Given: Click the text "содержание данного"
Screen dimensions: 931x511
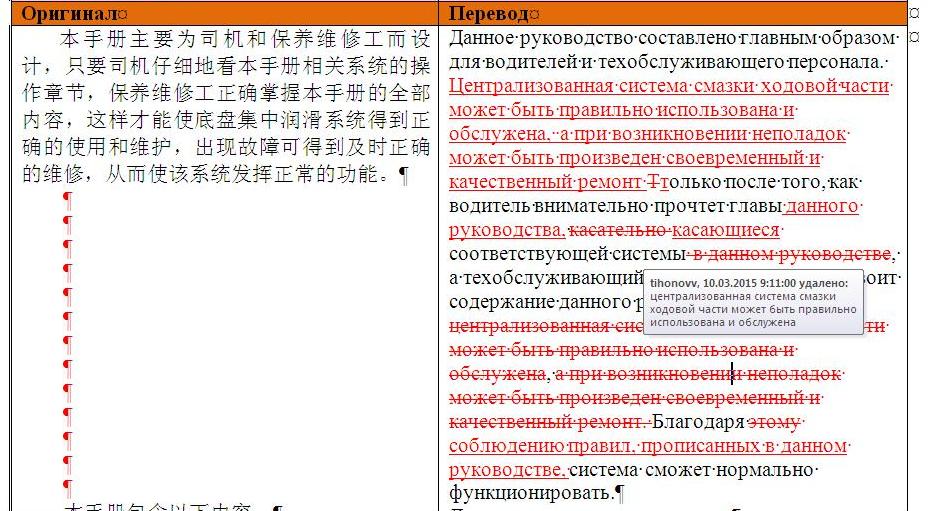Looking at the screenshot, I should pos(540,302).
